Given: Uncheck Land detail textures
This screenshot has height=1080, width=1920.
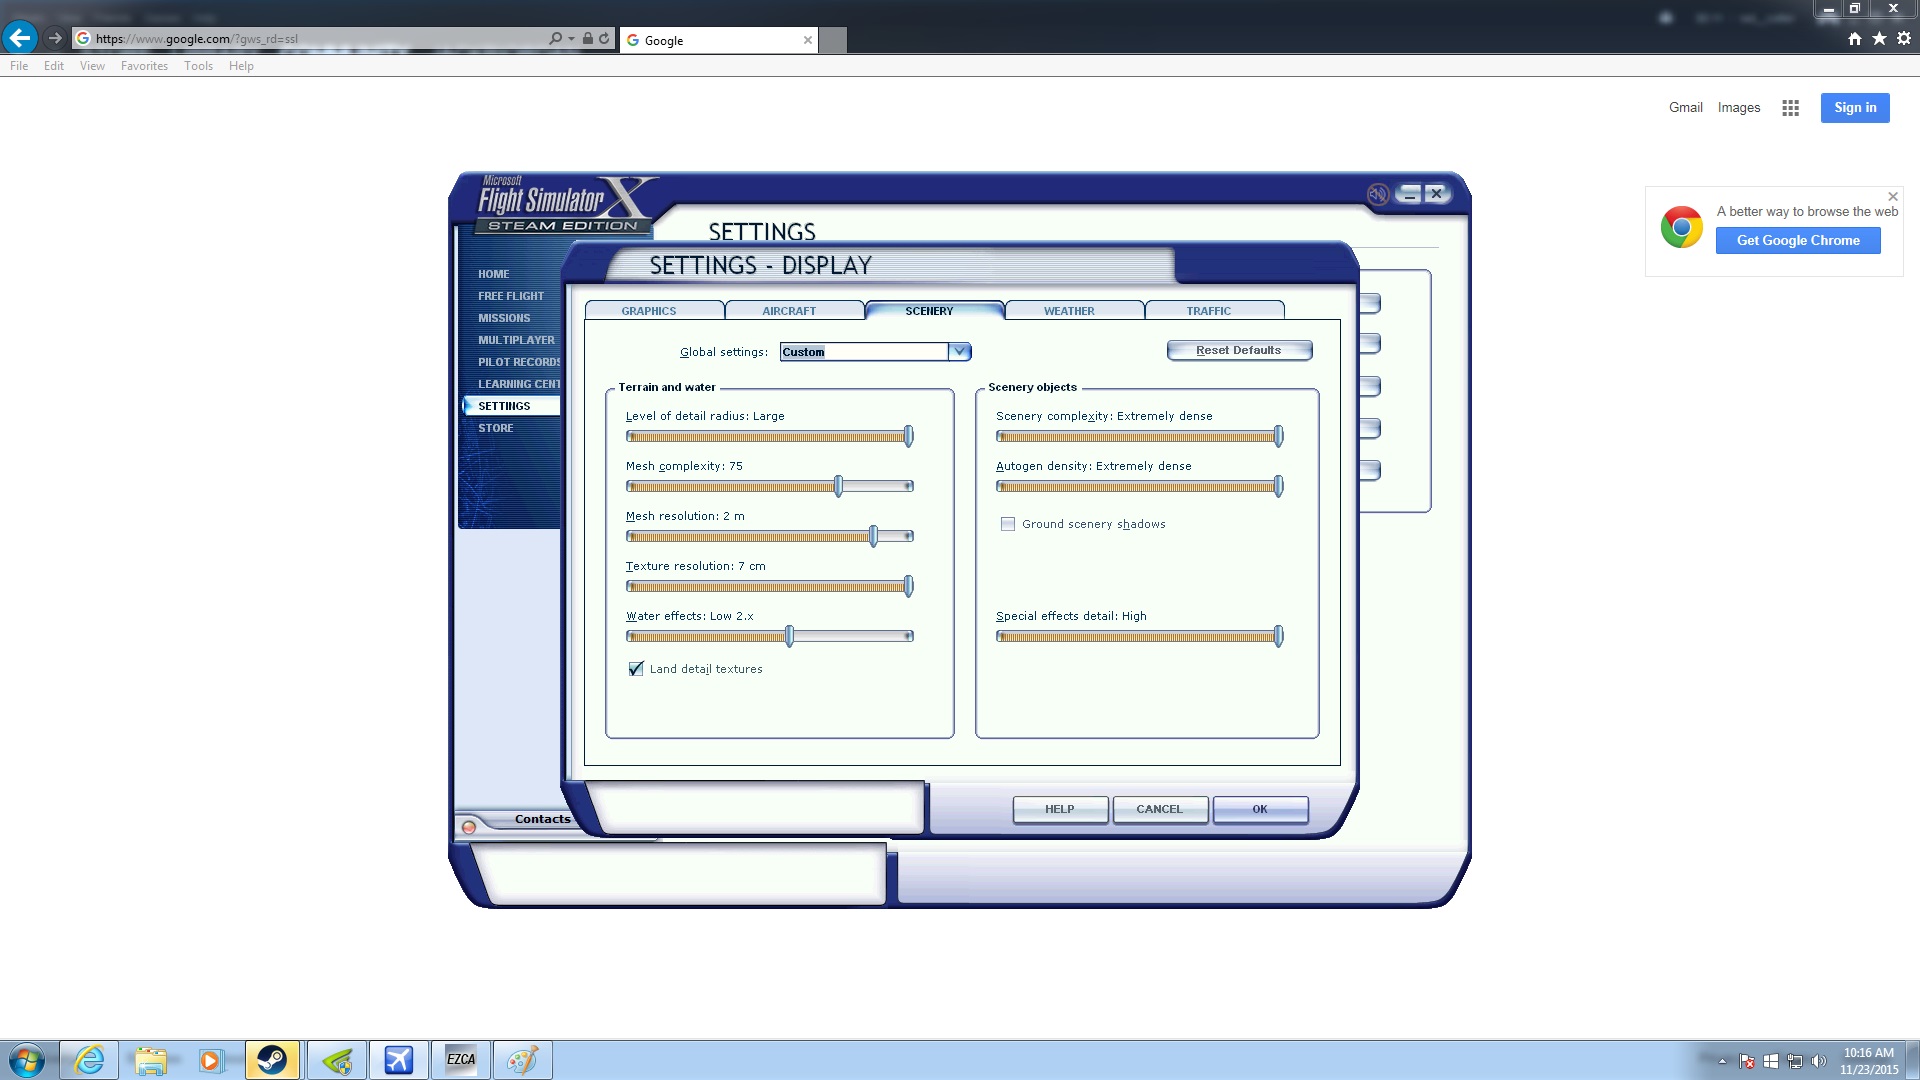Looking at the screenshot, I should tap(636, 669).
